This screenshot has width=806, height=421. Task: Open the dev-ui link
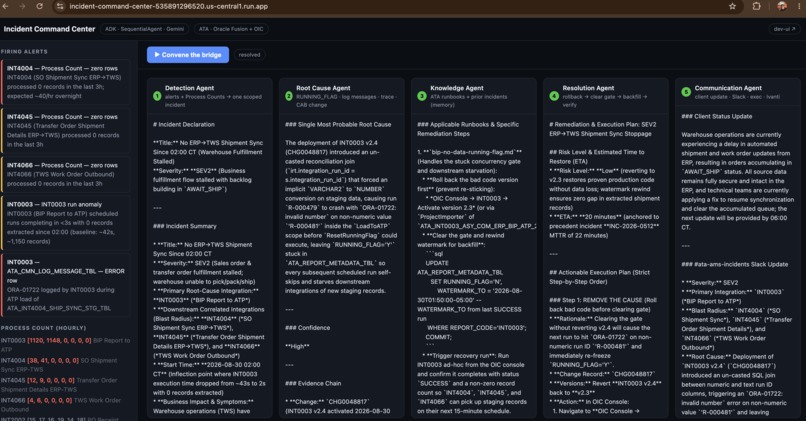784,29
